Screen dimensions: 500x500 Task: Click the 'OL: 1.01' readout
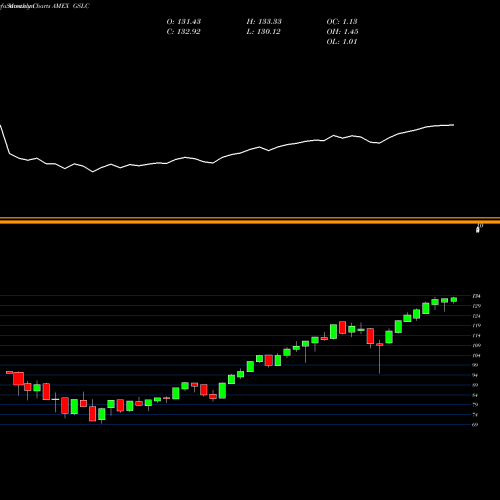tap(342, 42)
